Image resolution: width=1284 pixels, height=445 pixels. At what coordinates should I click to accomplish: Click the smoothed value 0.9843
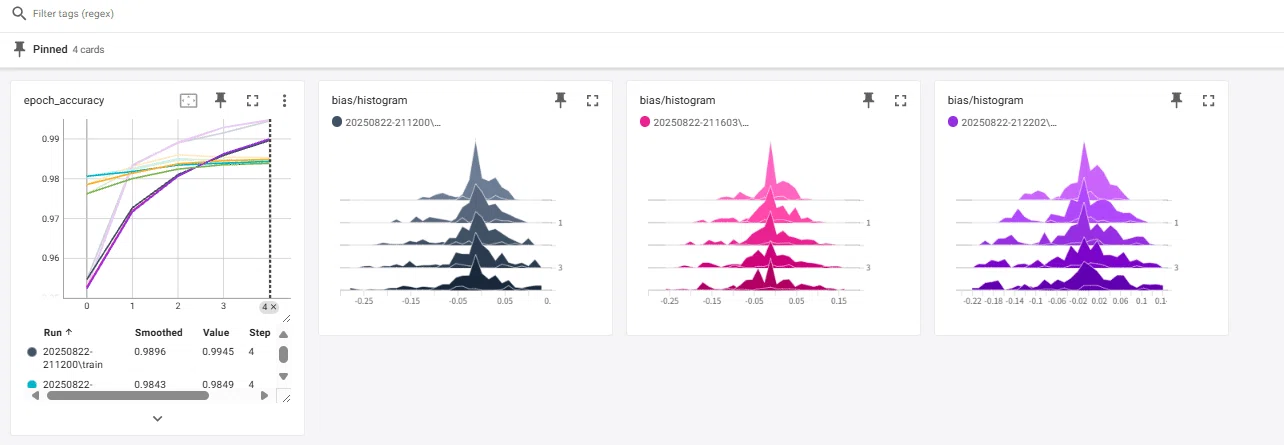pos(151,385)
